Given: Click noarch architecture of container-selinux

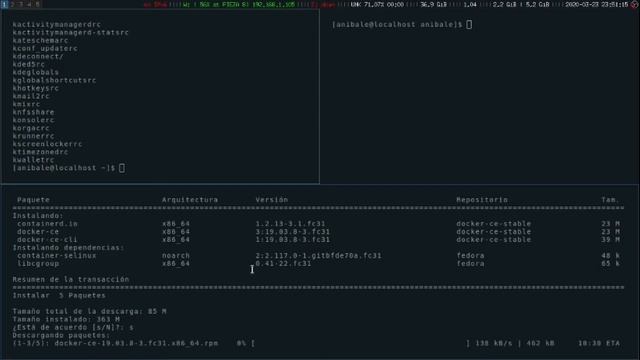Looking at the screenshot, I should pos(176,256).
